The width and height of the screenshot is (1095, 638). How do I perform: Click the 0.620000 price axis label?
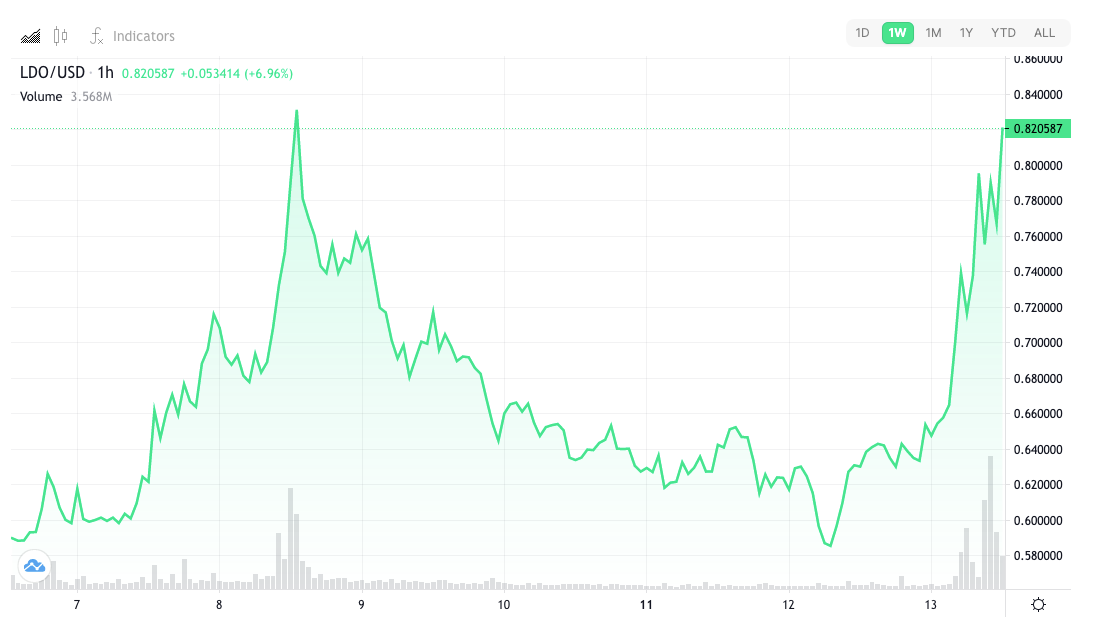(x=1038, y=485)
